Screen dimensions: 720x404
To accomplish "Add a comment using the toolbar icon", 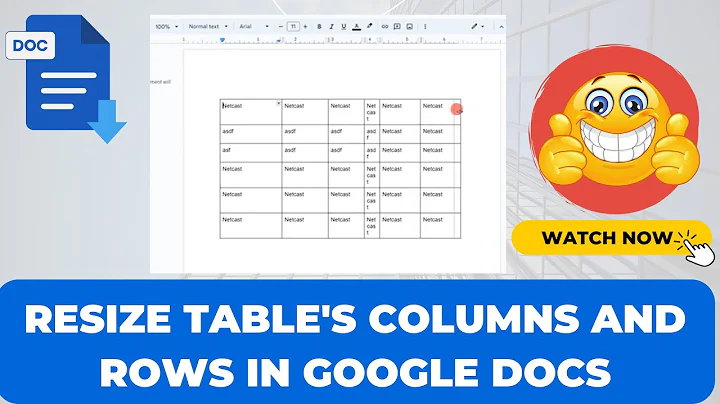I will click(x=397, y=27).
